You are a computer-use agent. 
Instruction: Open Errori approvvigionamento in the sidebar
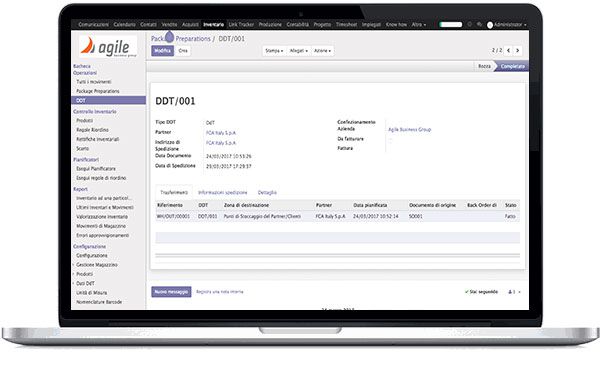tap(103, 235)
